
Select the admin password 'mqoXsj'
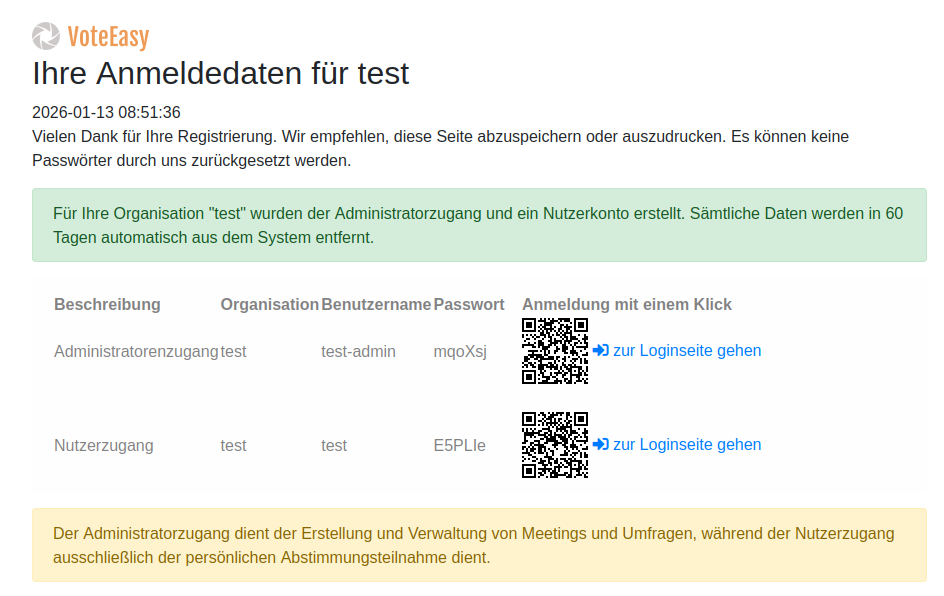460,351
